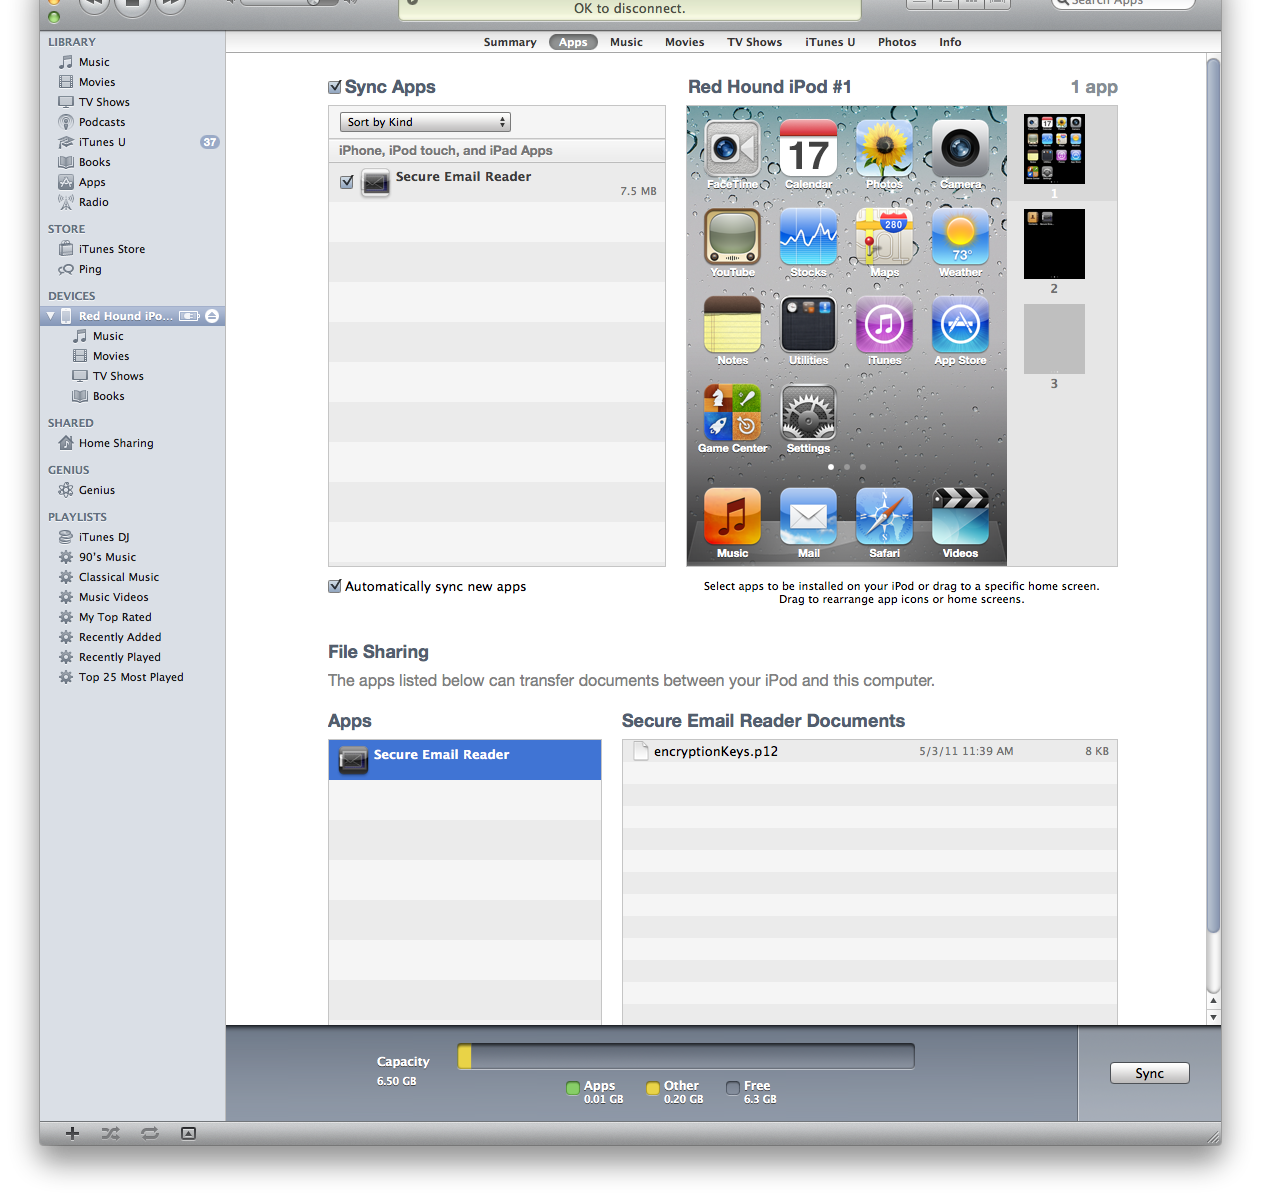1261x1200 pixels.
Task: Click the repeat icon in bottom bar
Action: point(149,1133)
